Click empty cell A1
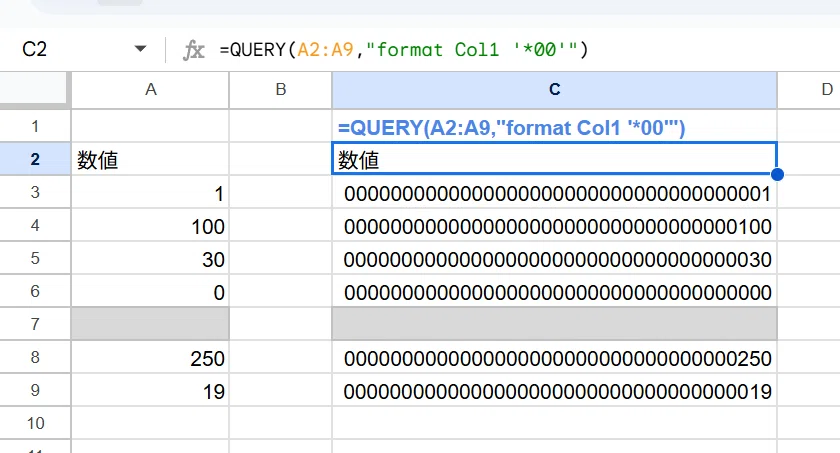This screenshot has height=453, width=840. pyautogui.click(x=151, y=126)
